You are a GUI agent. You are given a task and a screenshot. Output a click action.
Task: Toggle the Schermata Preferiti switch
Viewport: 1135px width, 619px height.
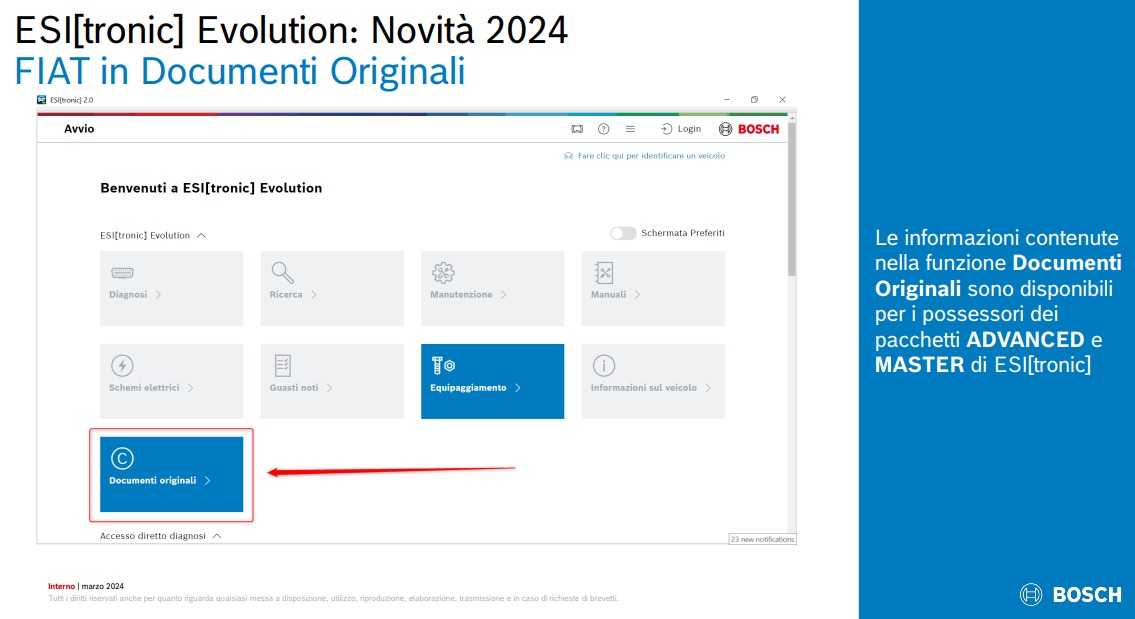click(623, 233)
